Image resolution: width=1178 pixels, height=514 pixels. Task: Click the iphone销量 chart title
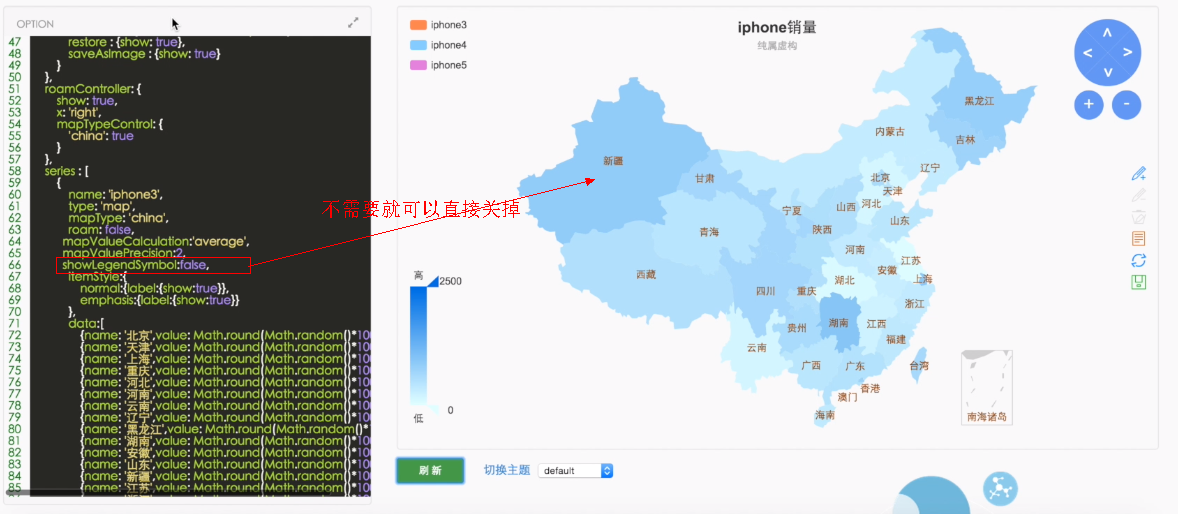pyautogui.click(x=777, y=28)
